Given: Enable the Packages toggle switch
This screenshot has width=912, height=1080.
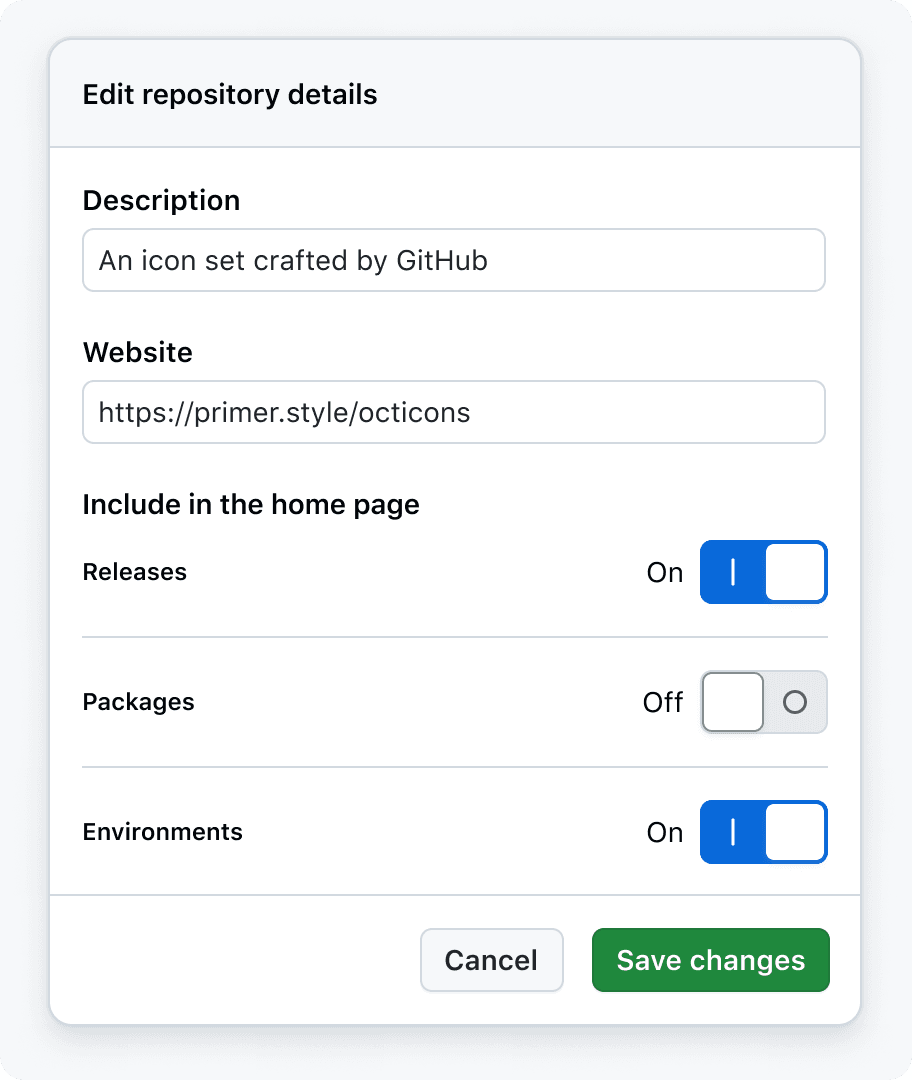Looking at the screenshot, I should 764,702.
